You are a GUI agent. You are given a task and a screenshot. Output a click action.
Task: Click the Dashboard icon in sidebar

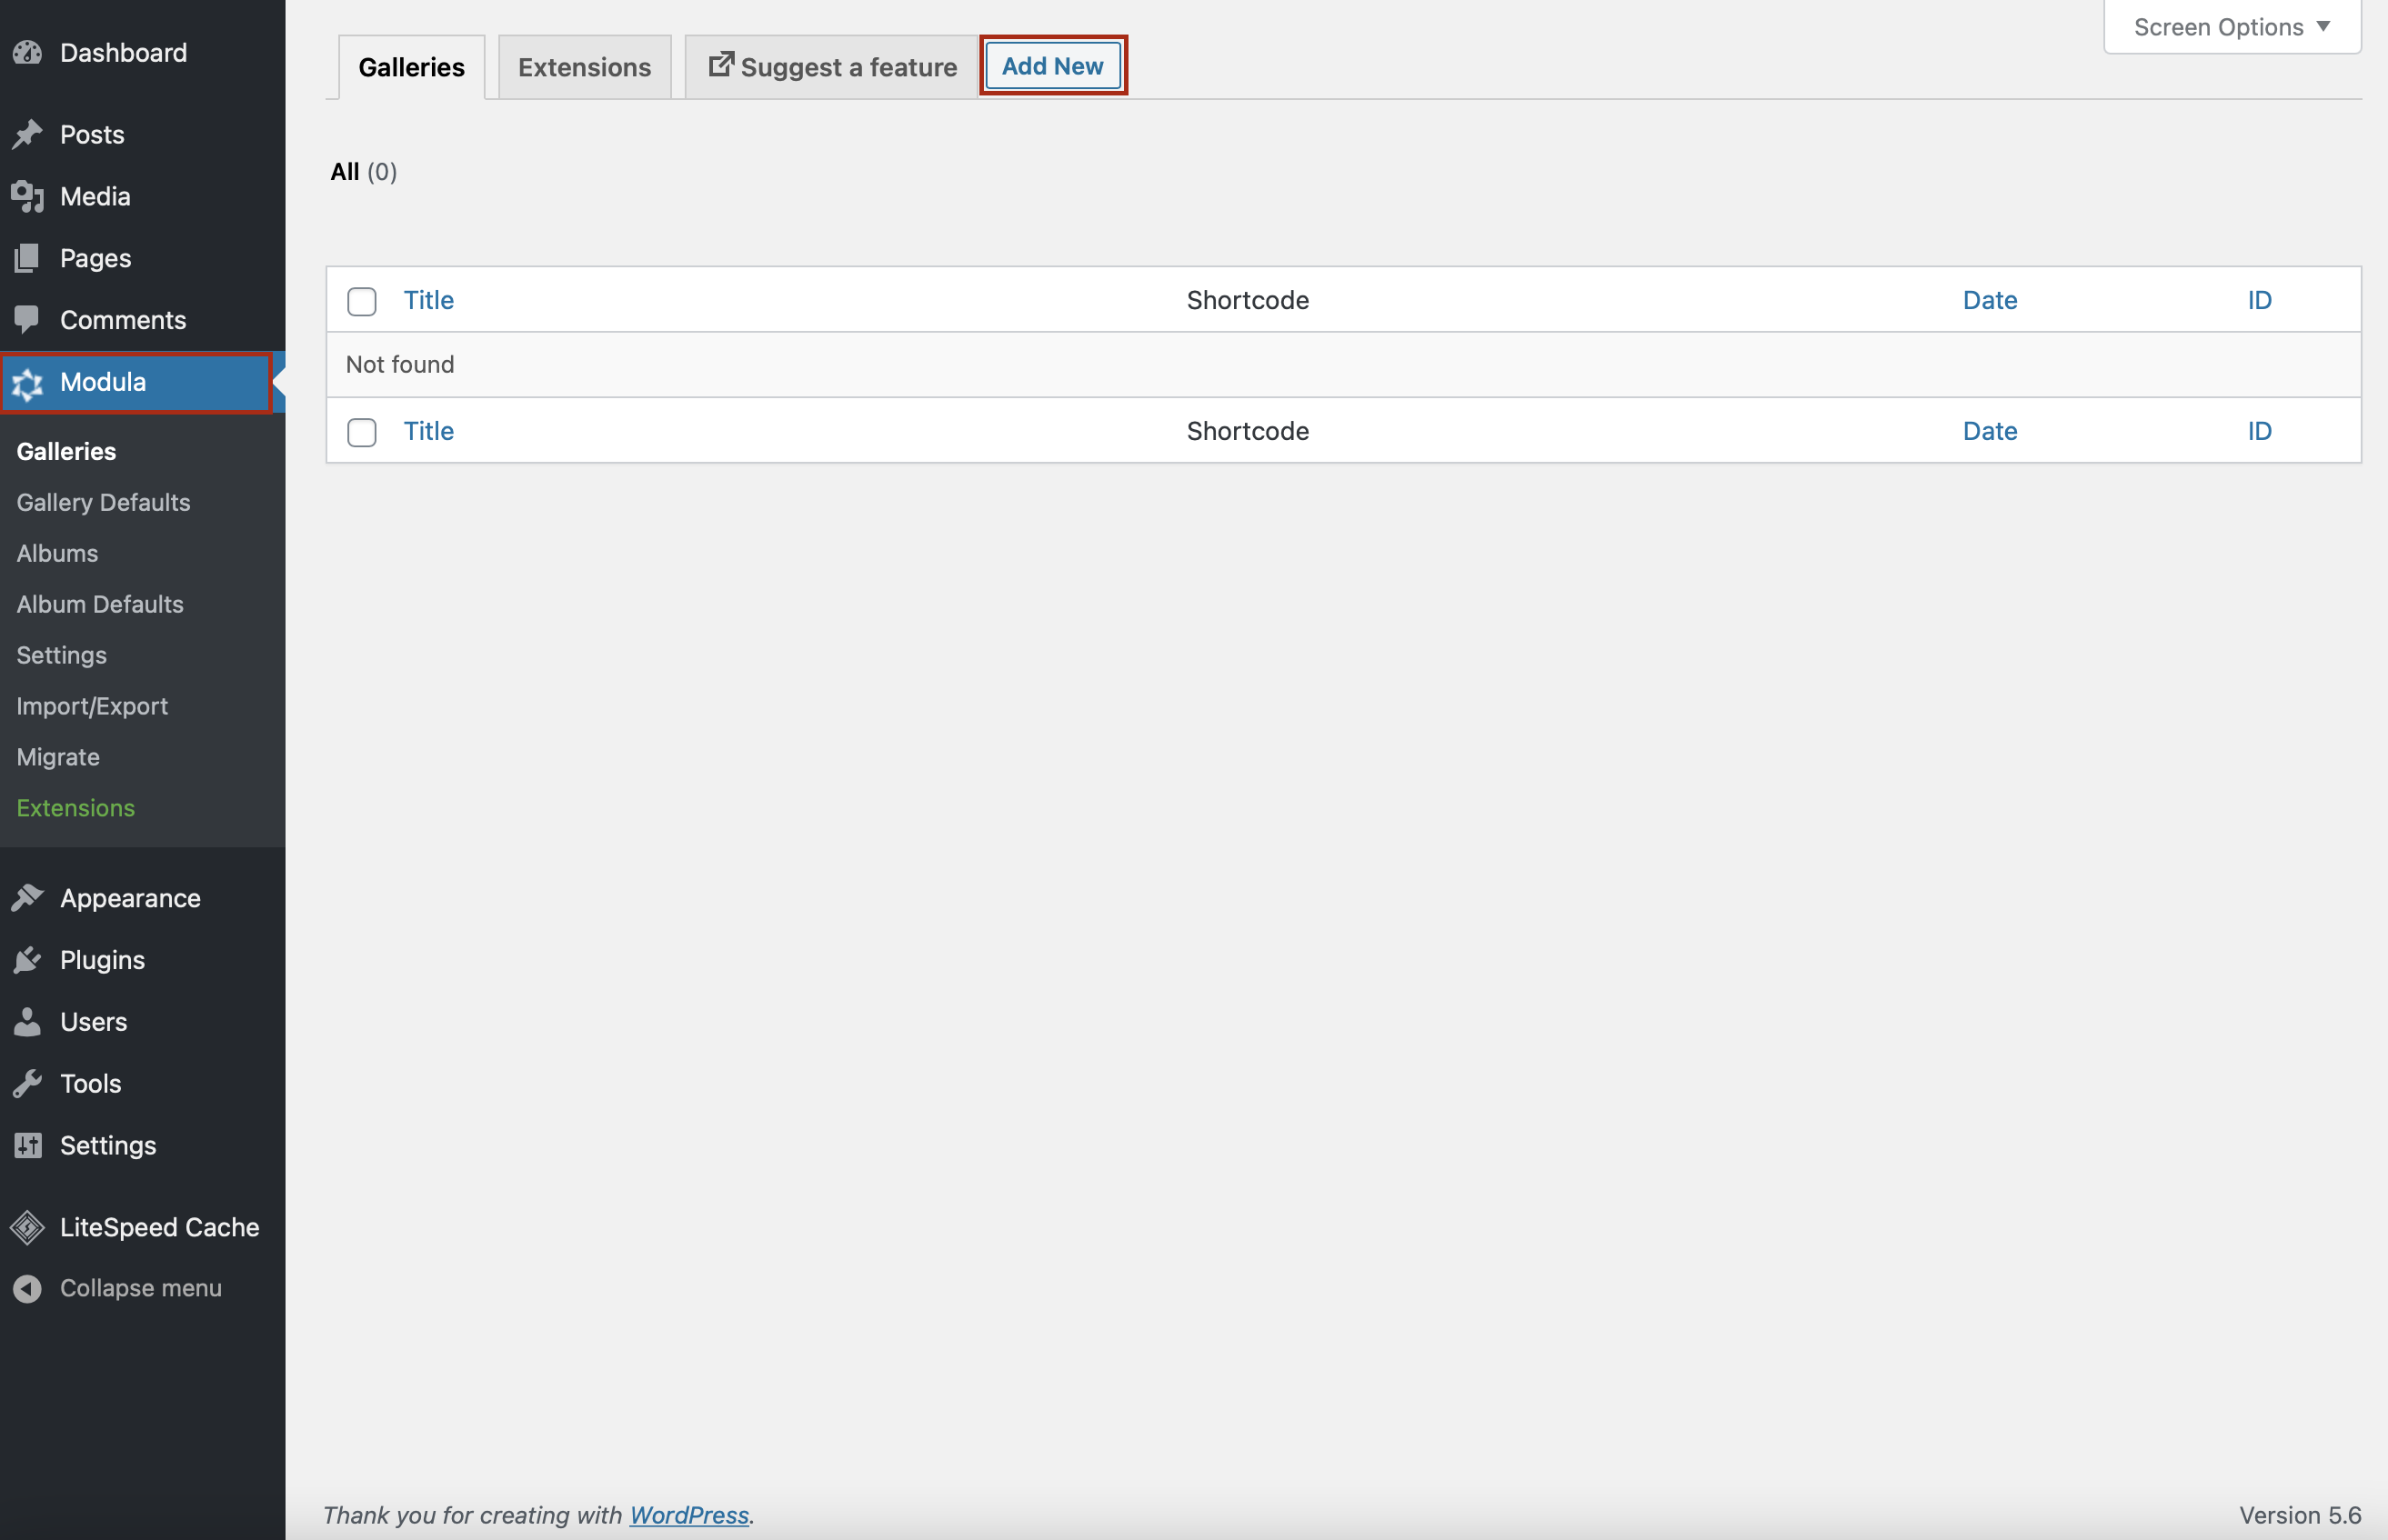28,49
